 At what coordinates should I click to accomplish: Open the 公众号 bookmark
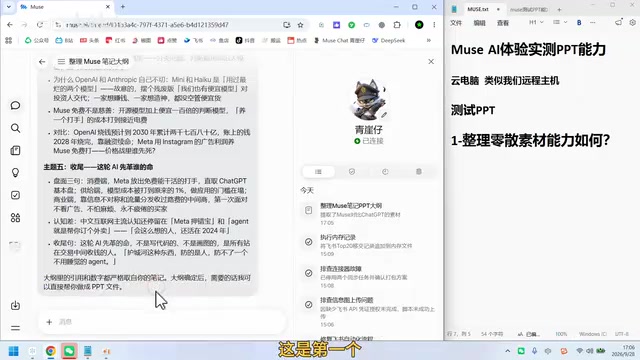coord(37,40)
